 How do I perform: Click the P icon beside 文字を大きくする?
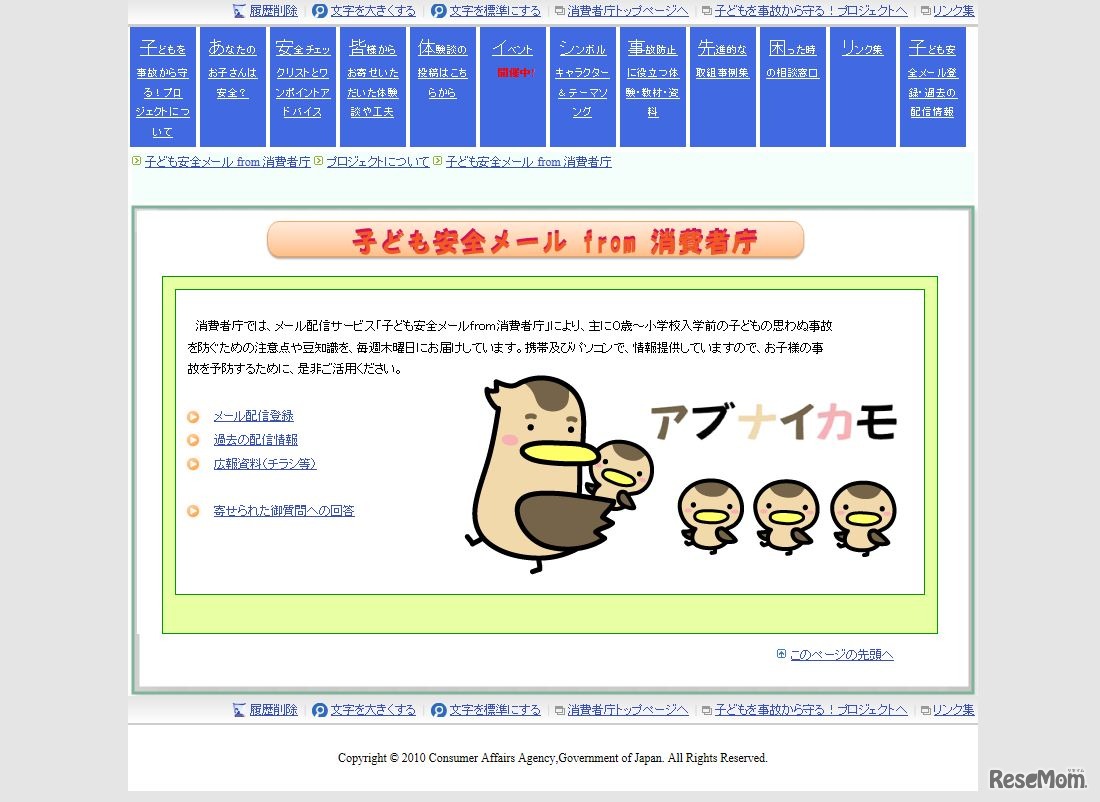[x=319, y=11]
